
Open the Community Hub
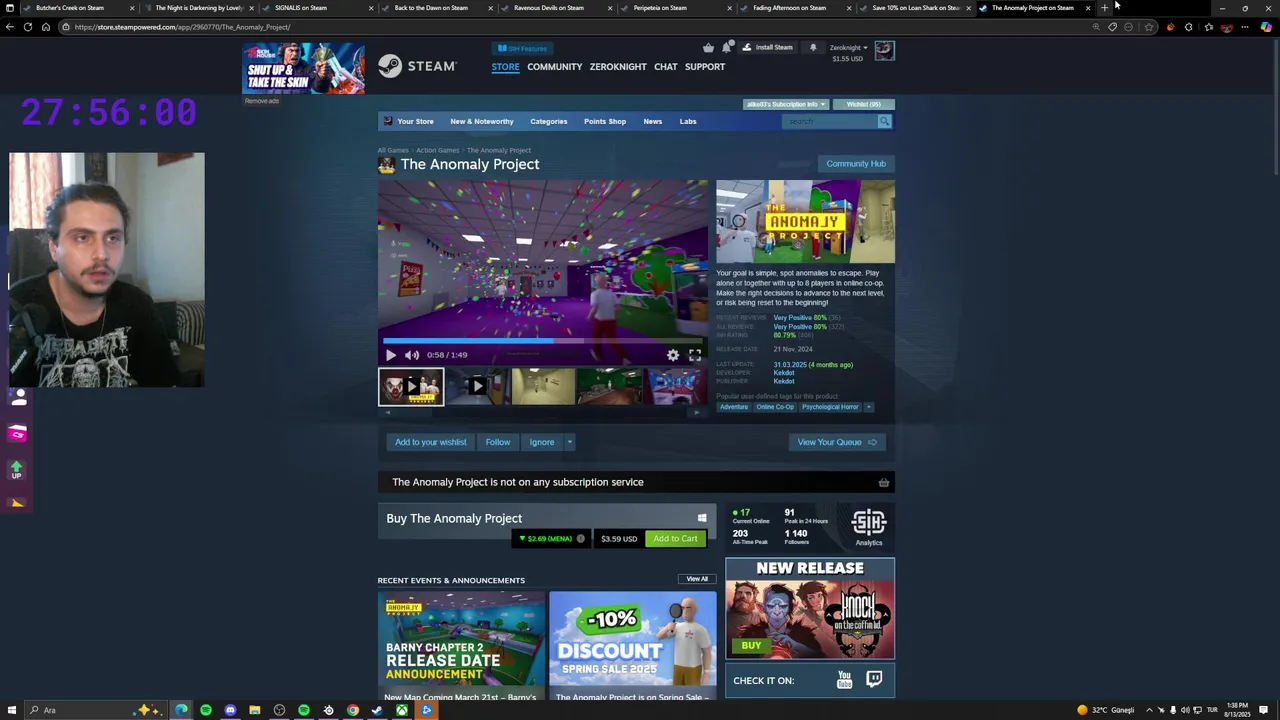(856, 164)
